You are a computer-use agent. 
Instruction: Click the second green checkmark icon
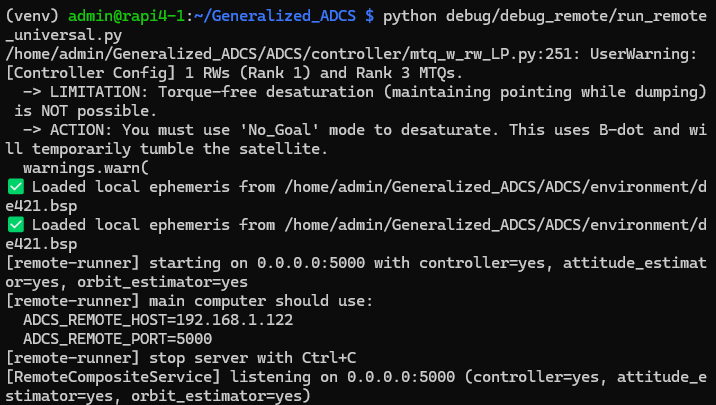pos(16,225)
